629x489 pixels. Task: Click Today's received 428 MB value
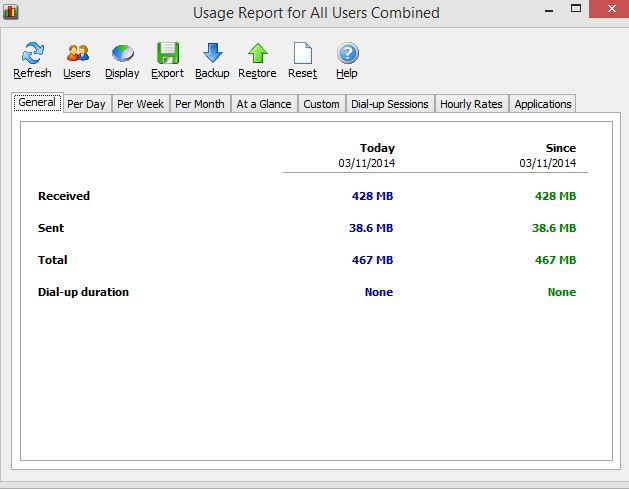pos(373,196)
